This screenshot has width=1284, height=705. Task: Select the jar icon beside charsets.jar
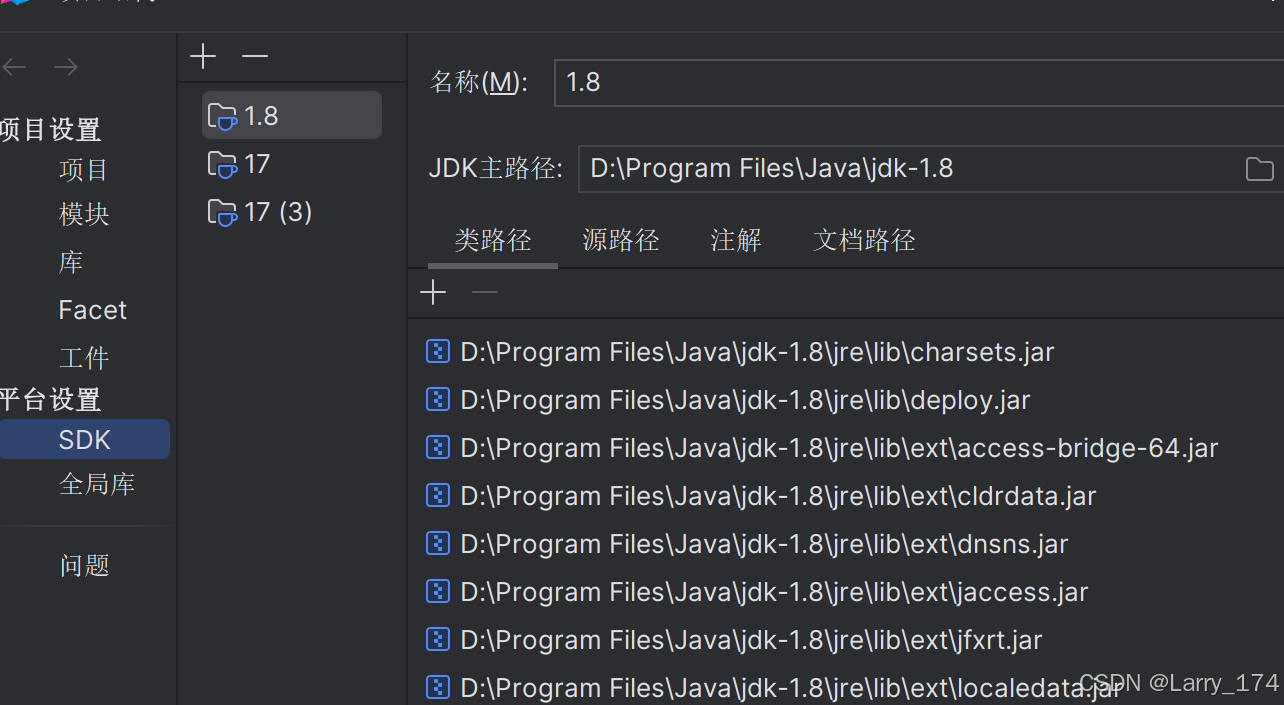click(x=437, y=351)
